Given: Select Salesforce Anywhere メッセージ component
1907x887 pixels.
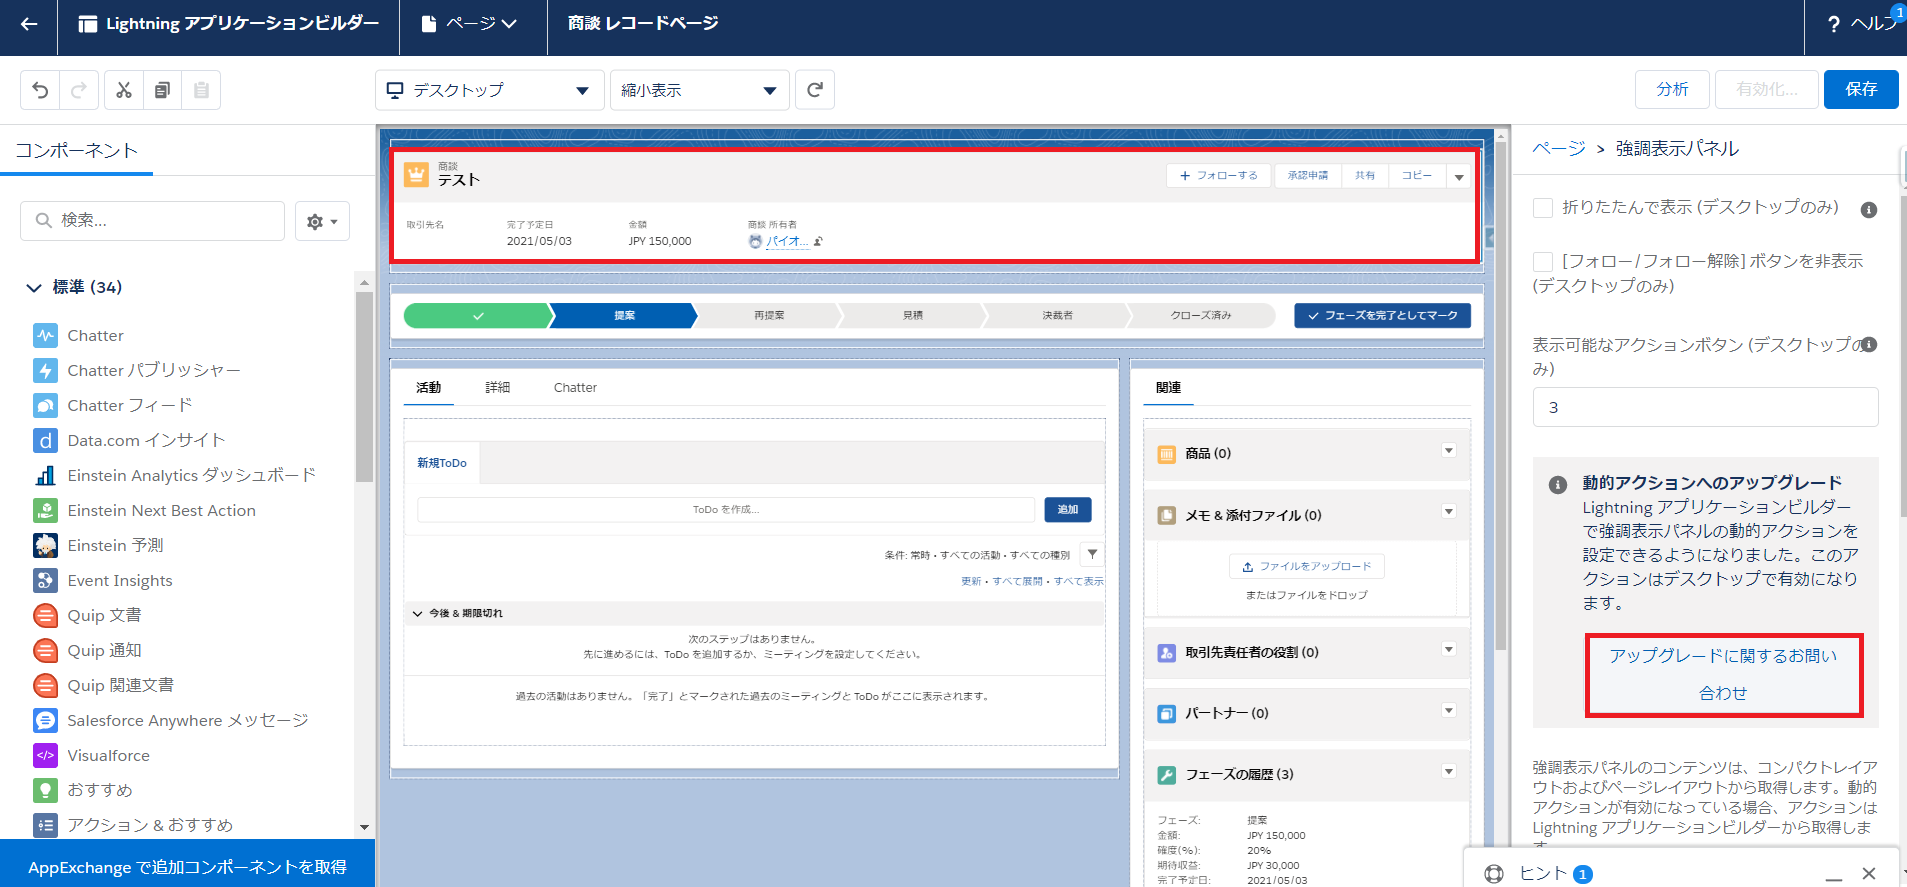Looking at the screenshot, I should 187,721.
